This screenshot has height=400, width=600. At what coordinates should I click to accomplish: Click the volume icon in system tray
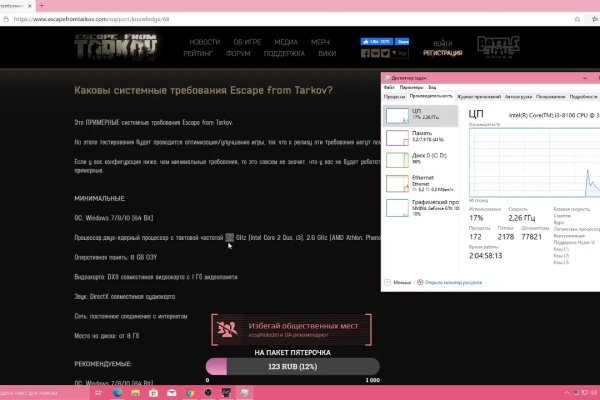pos(592,393)
